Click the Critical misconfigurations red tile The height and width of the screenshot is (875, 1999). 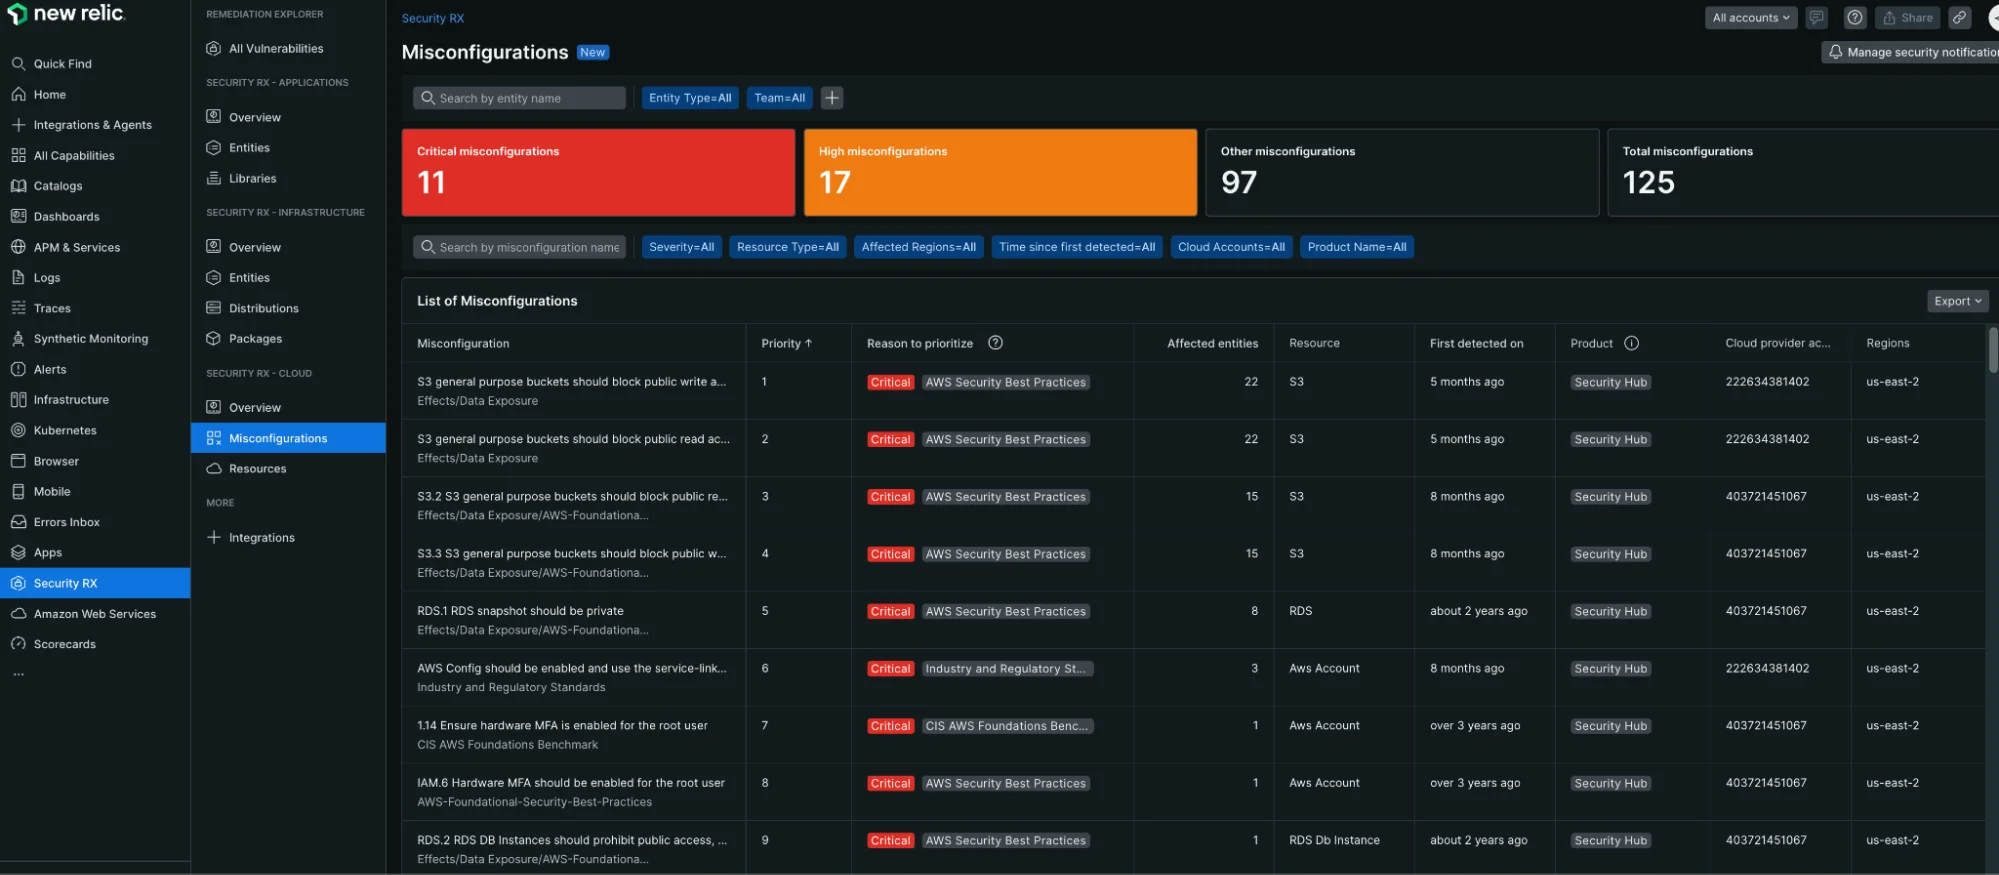(598, 172)
